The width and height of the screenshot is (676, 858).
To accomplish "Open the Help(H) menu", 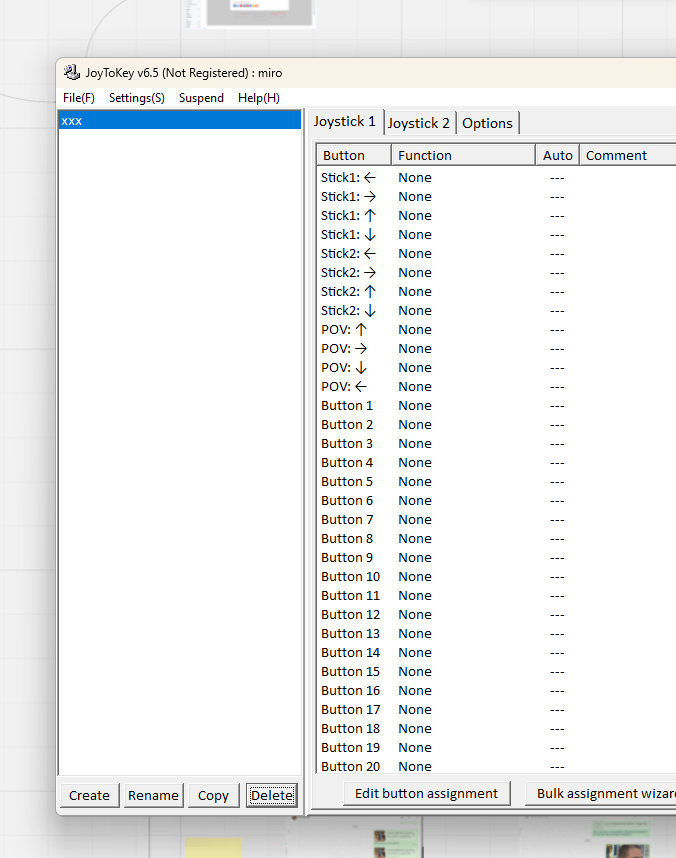I will click(259, 98).
